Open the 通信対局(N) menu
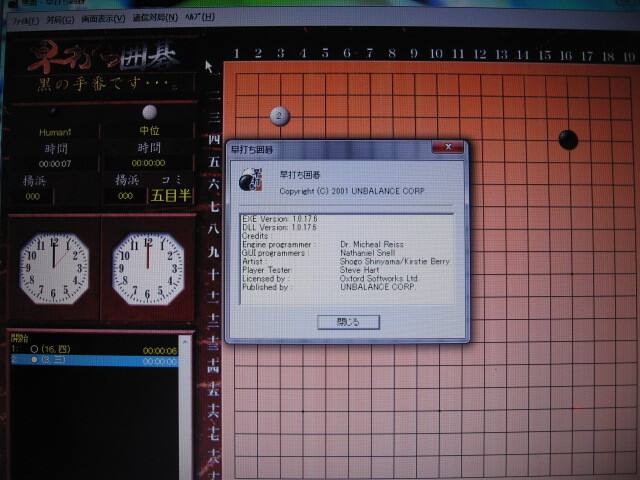640x480 pixels. [155, 18]
